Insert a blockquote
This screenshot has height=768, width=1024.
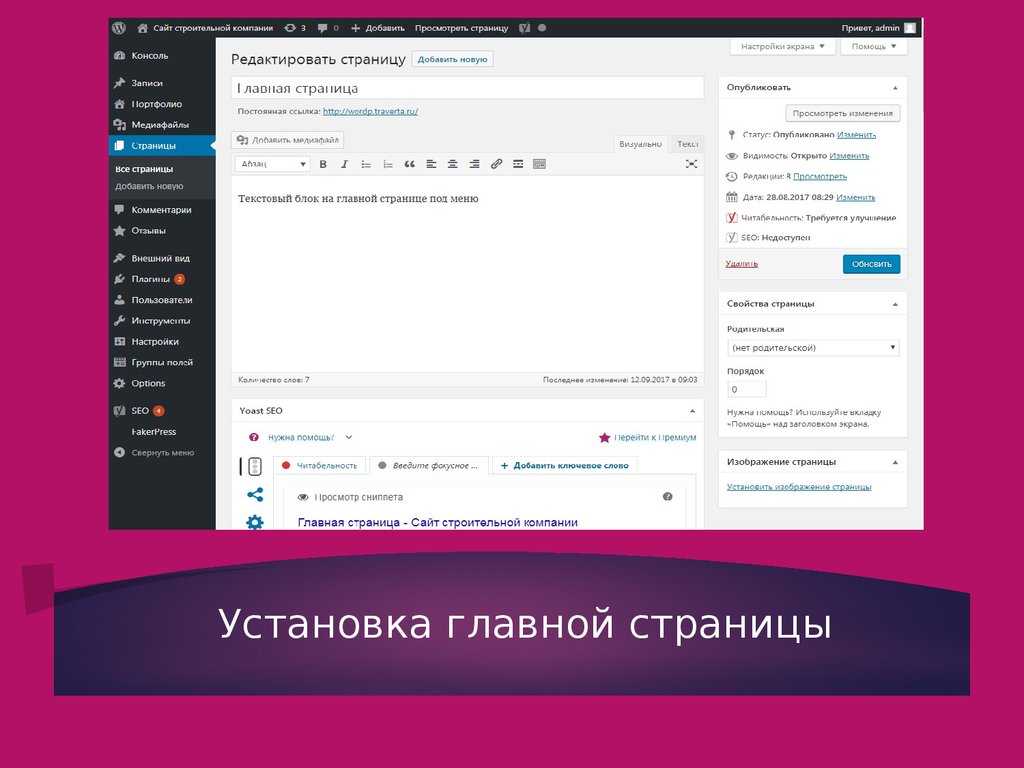pyautogui.click(x=409, y=164)
